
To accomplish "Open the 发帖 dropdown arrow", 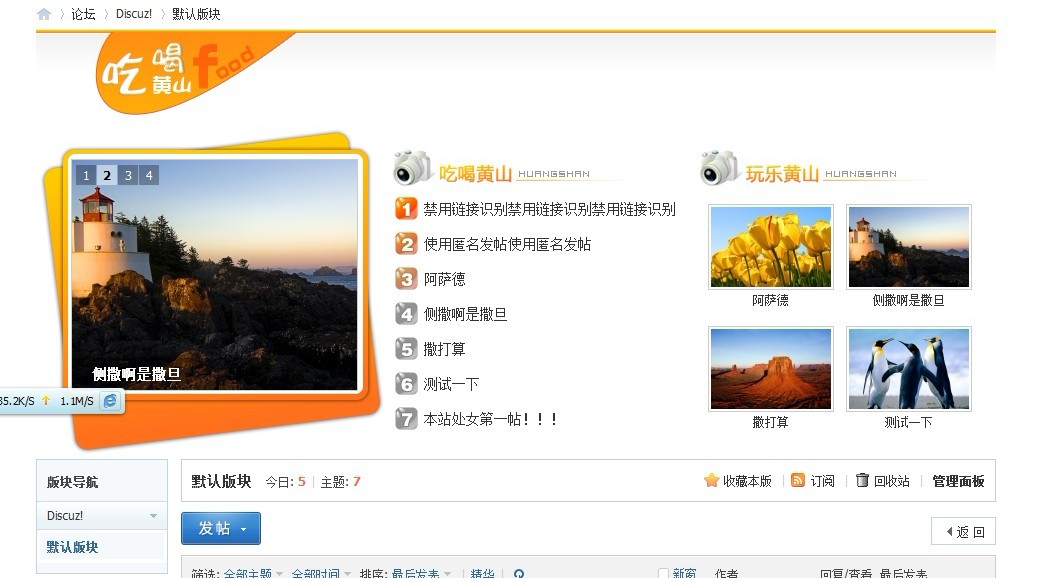I will click(244, 529).
